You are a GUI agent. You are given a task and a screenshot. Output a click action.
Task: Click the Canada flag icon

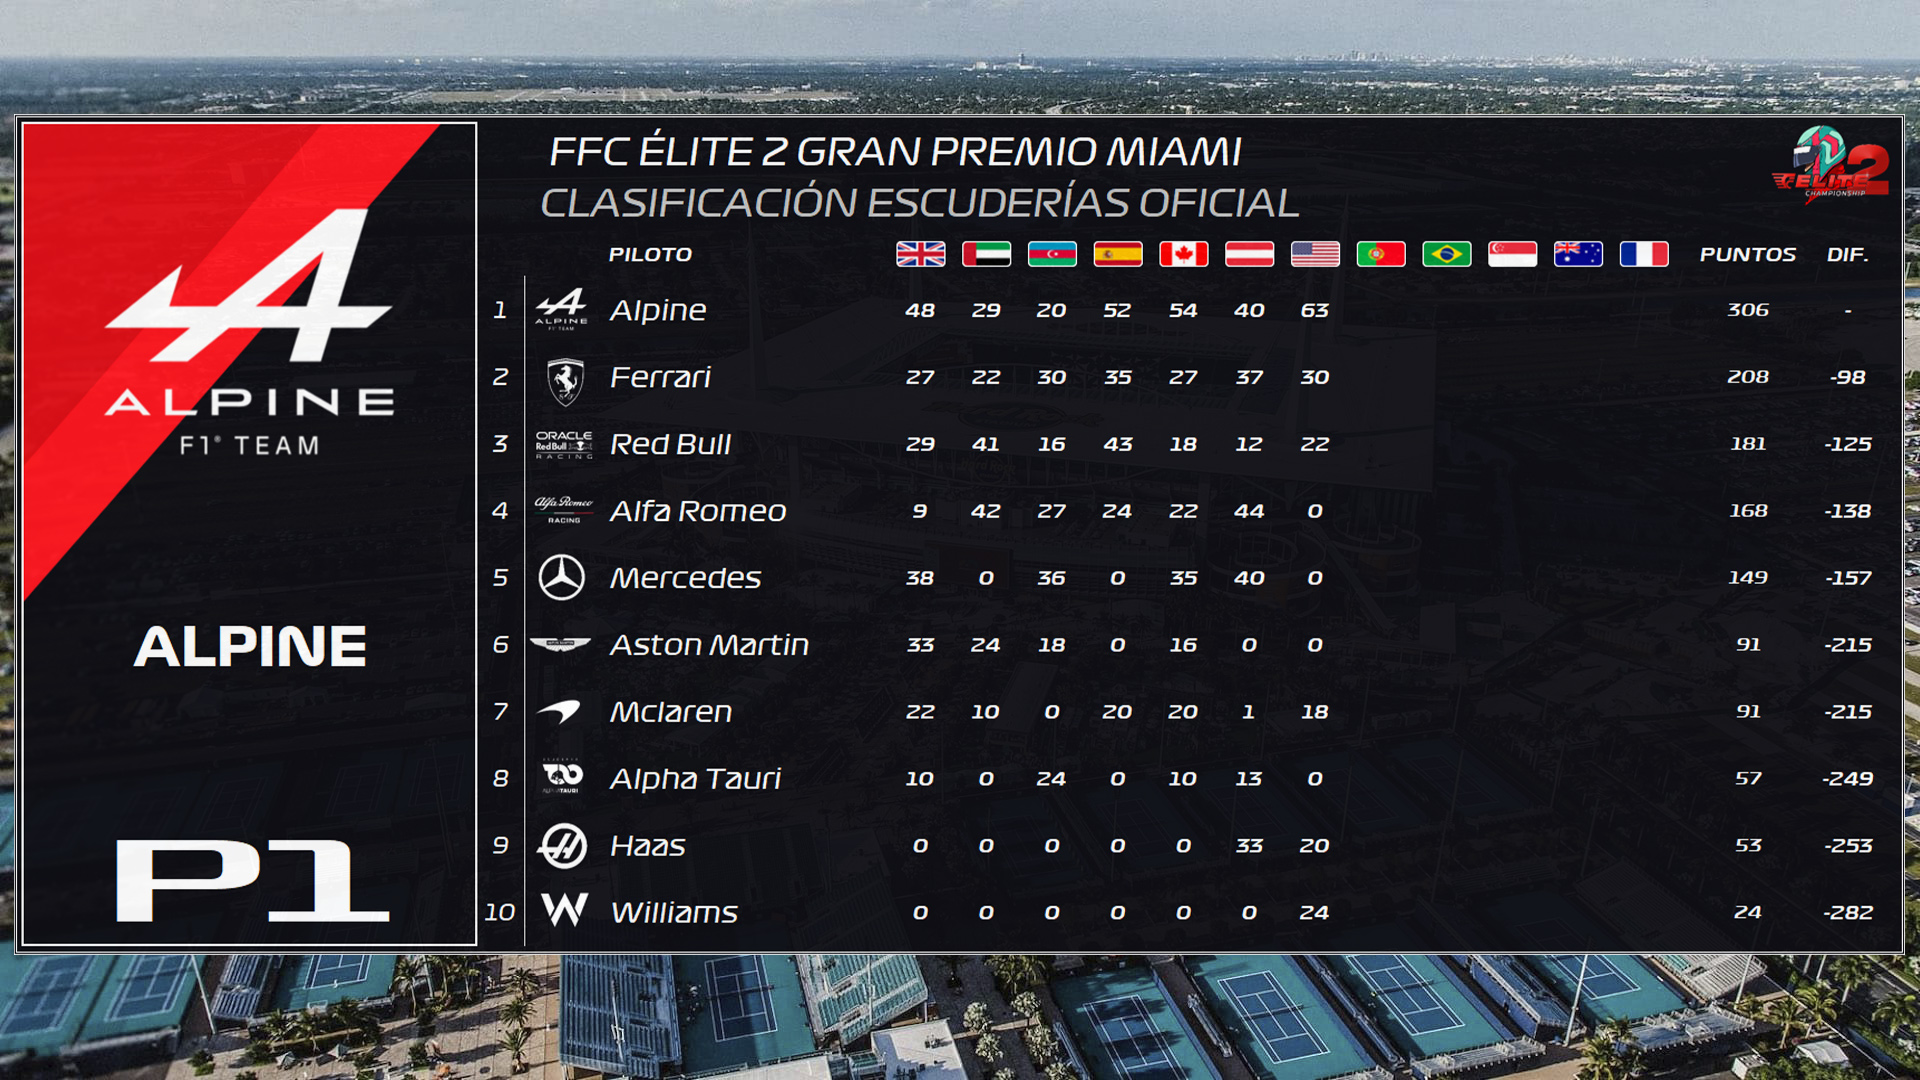1183,254
